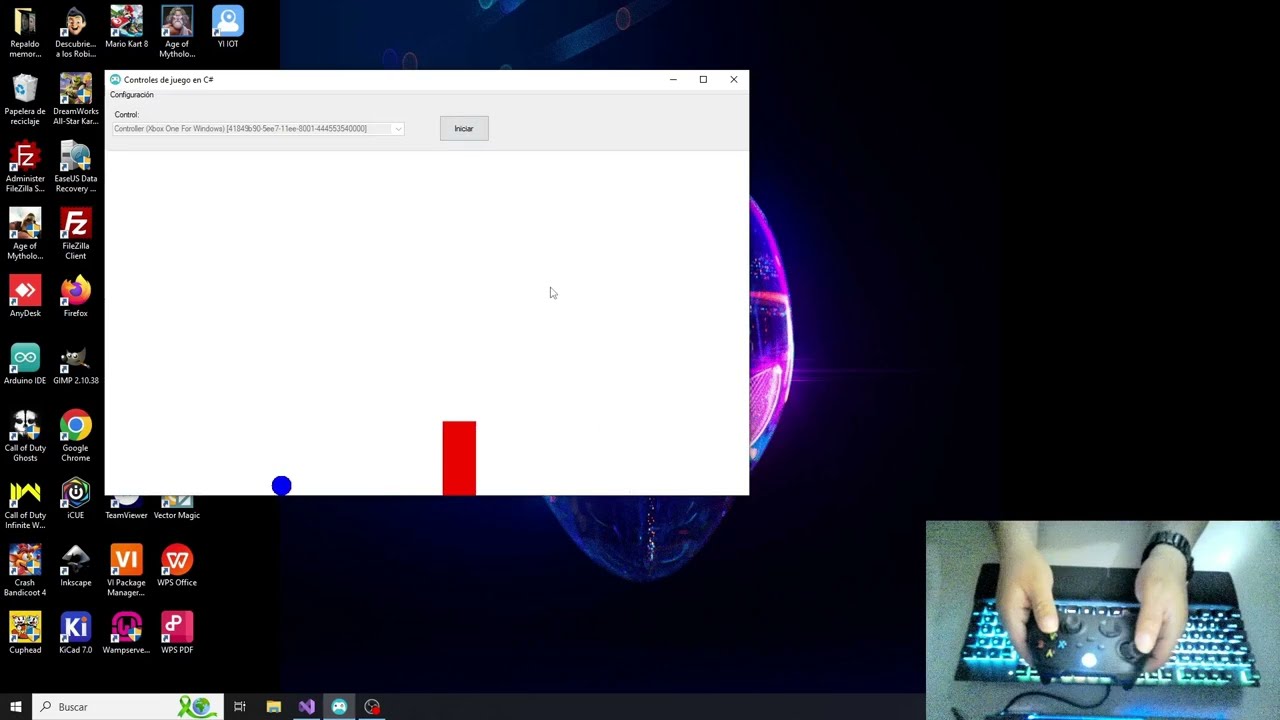Viewport: 1280px width, 720px height.
Task: Maximize the Controles de juego window
Action: (x=703, y=79)
